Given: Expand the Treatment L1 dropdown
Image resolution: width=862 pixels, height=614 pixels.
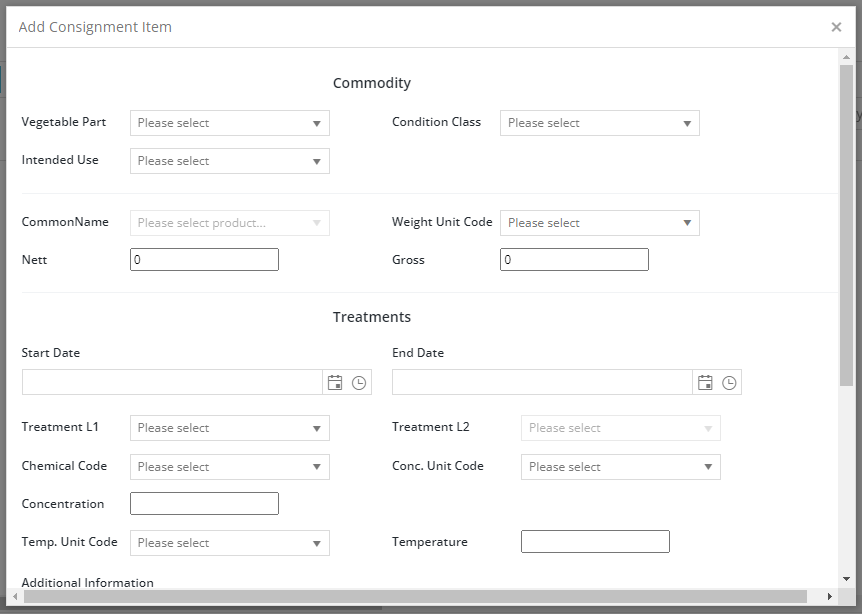Looking at the screenshot, I should coord(230,428).
